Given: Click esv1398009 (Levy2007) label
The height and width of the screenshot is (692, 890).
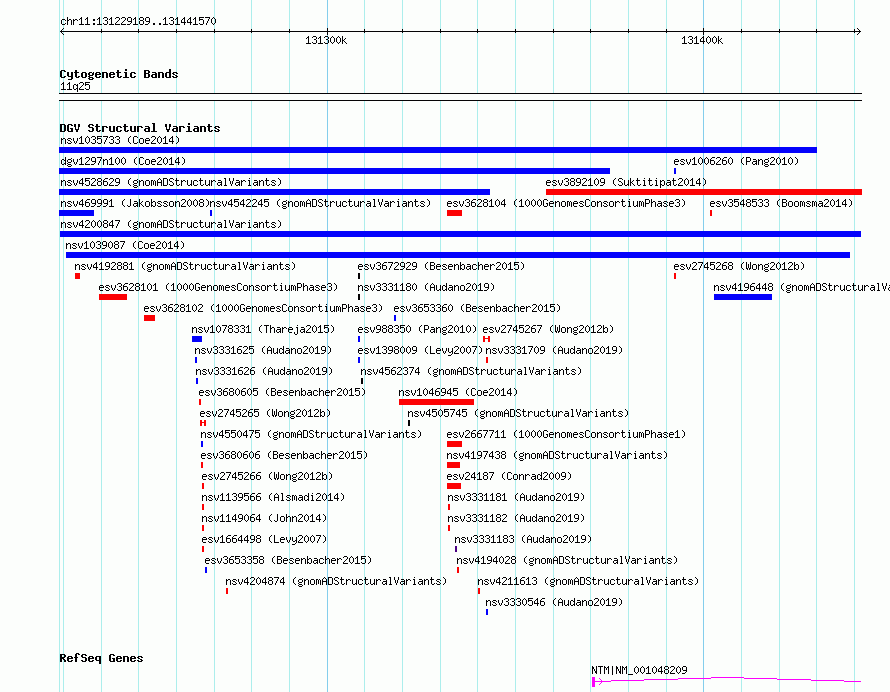Looking at the screenshot, I should tap(420, 350).
